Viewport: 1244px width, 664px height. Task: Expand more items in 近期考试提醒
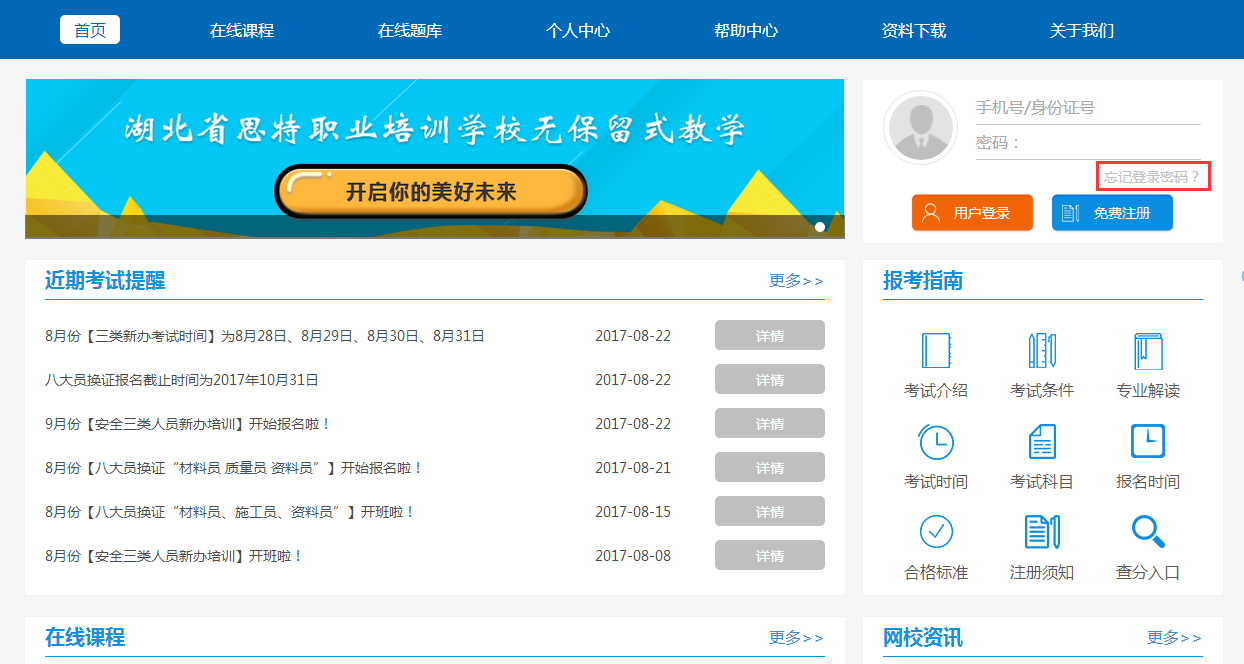[796, 281]
